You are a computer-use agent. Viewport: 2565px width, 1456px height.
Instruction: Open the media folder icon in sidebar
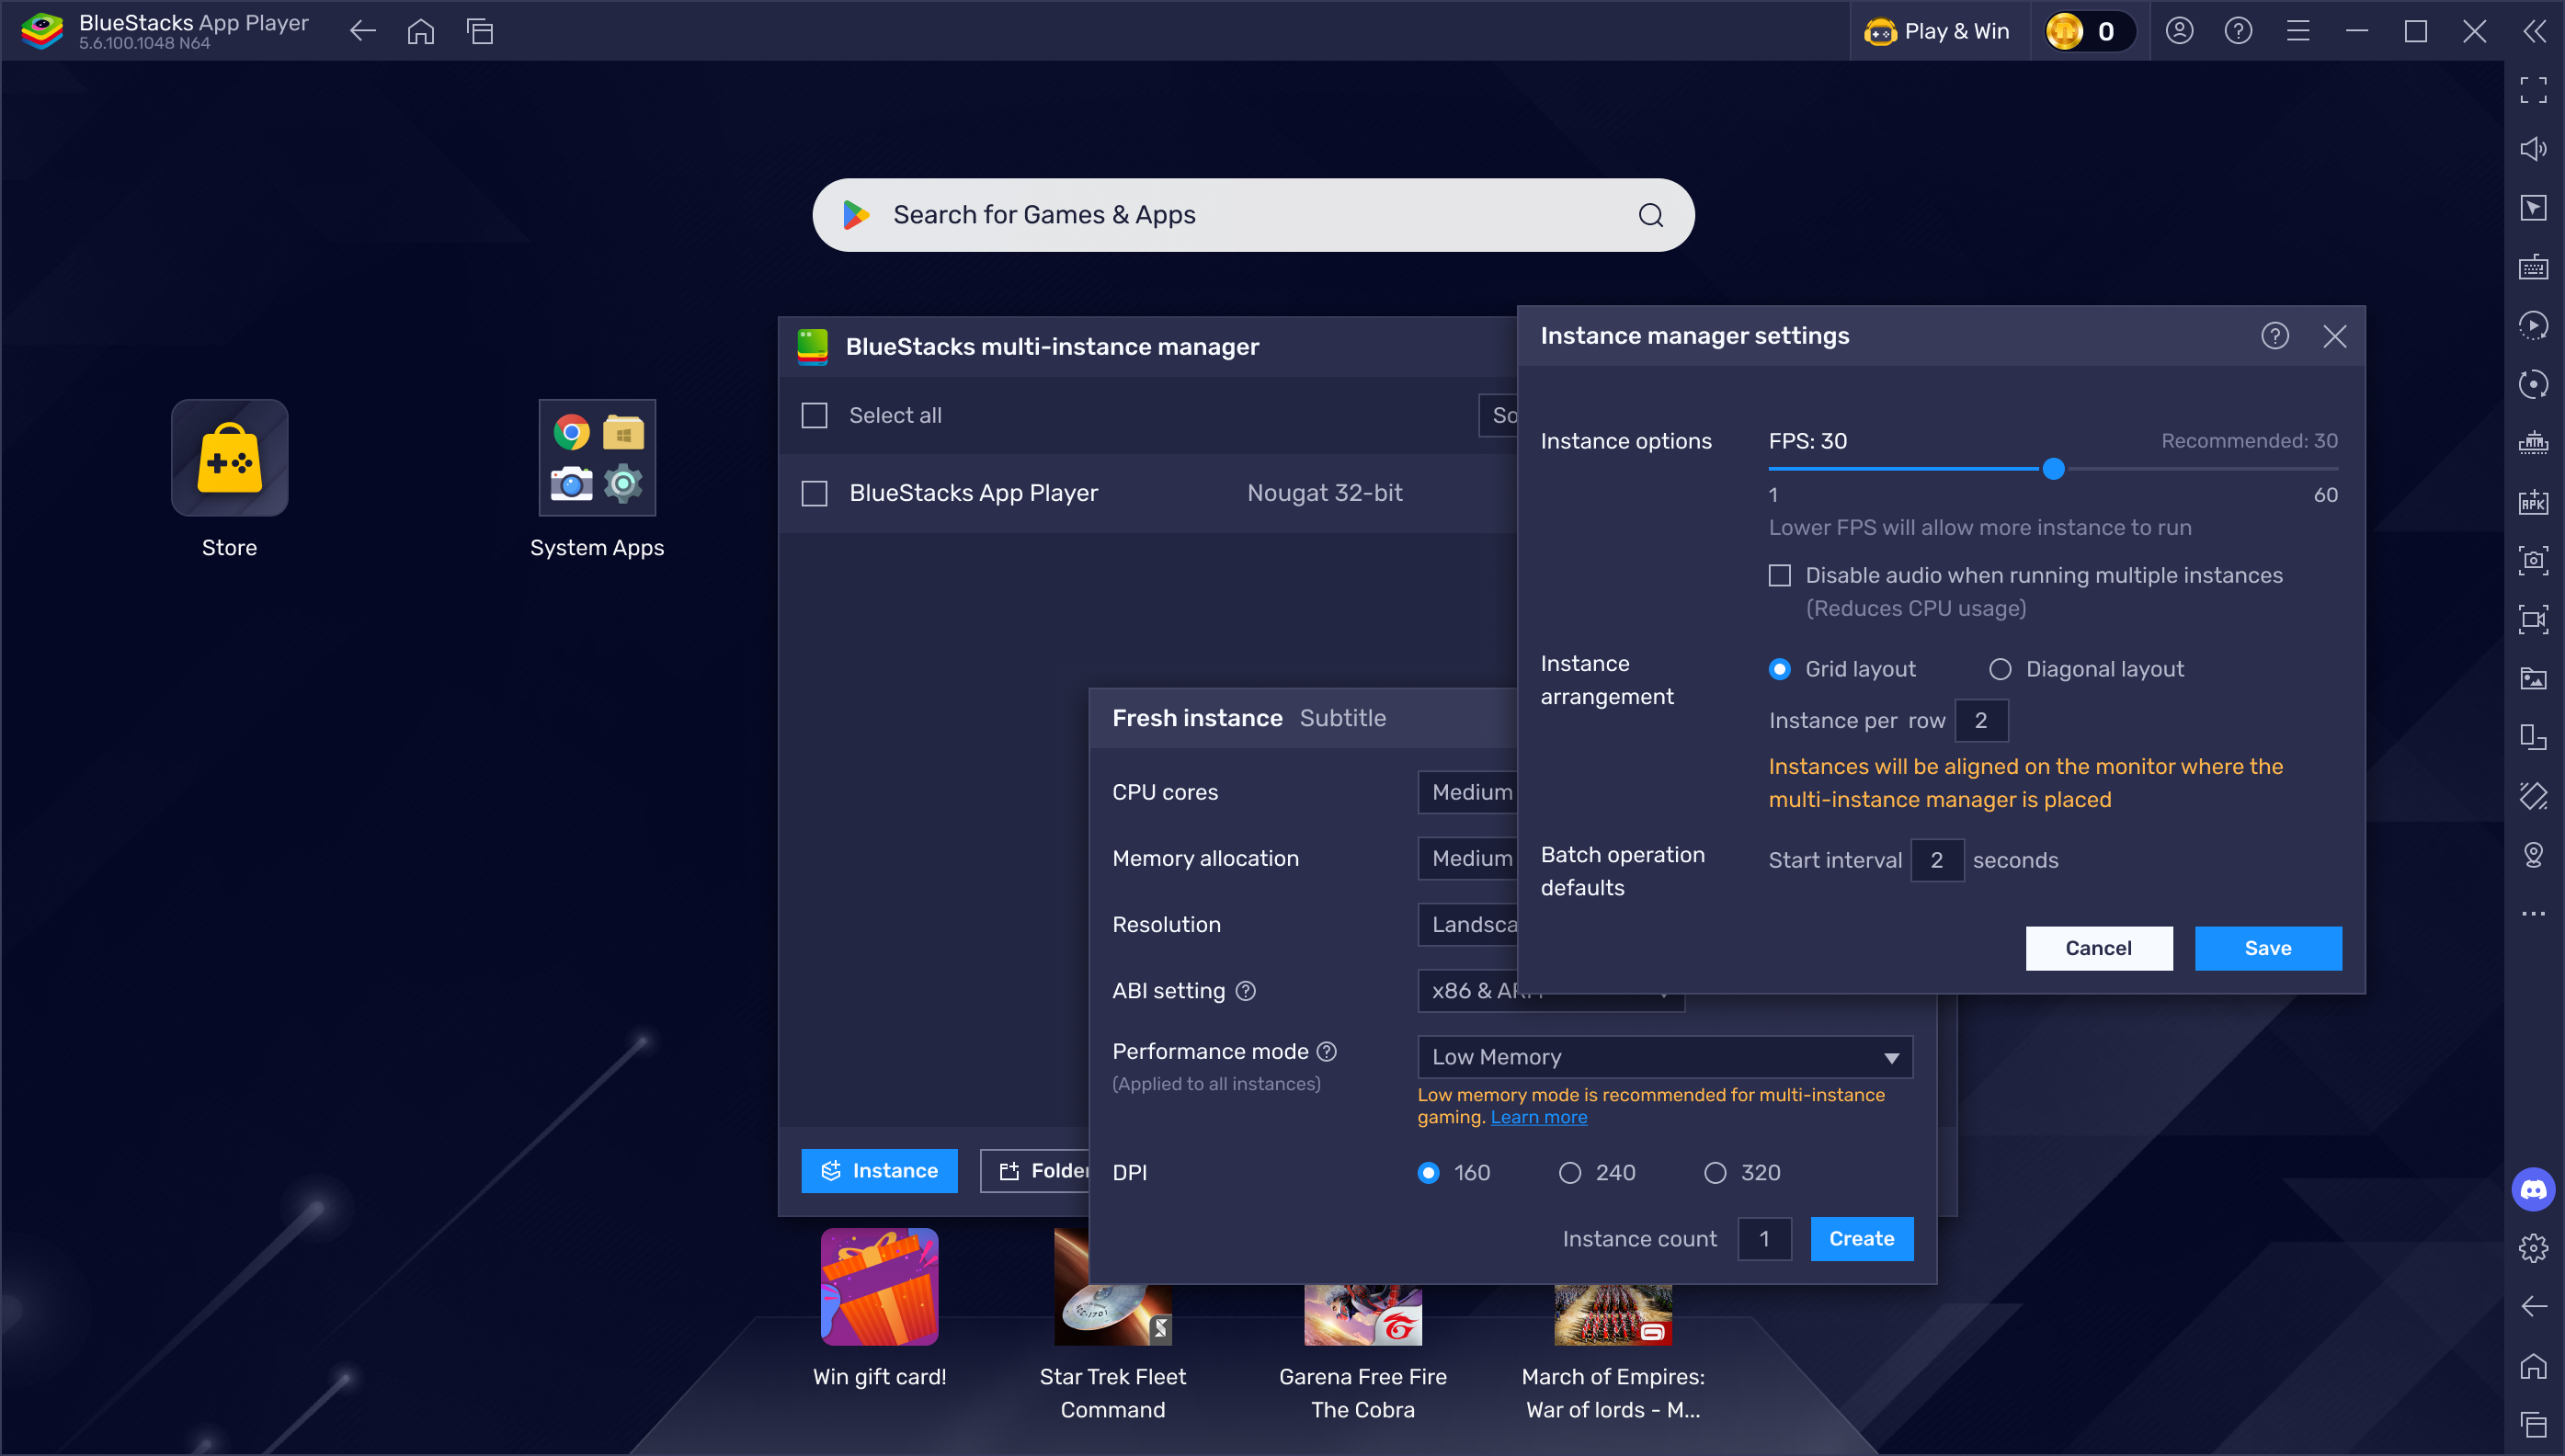coord(2533,678)
